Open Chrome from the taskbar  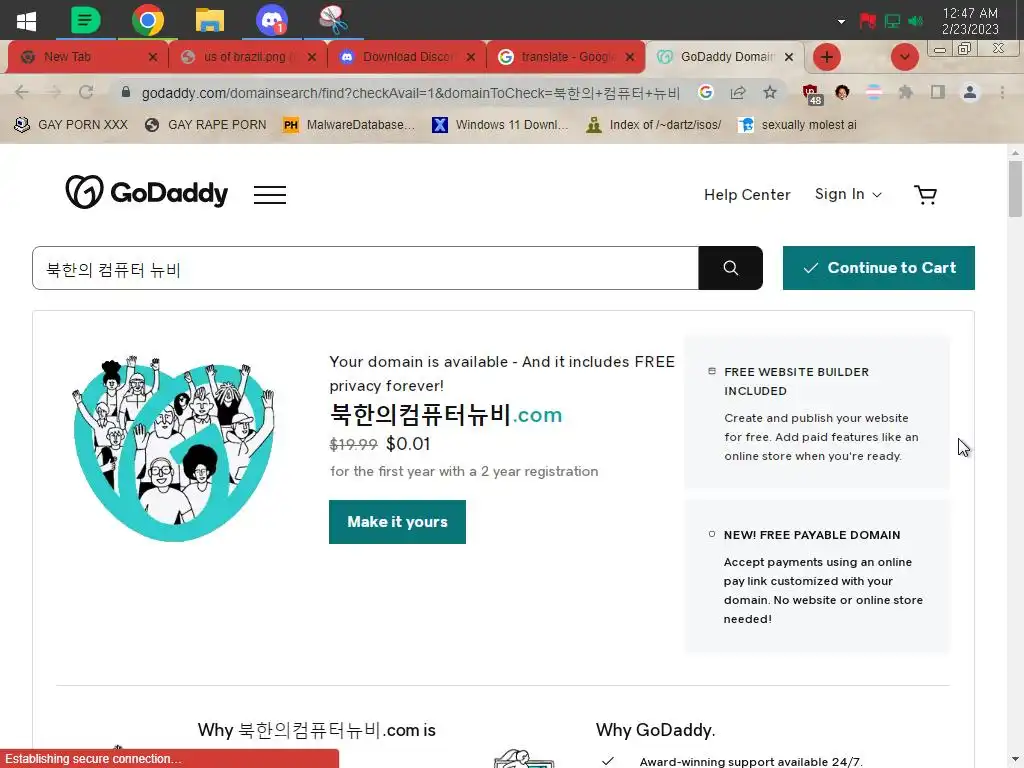148,20
